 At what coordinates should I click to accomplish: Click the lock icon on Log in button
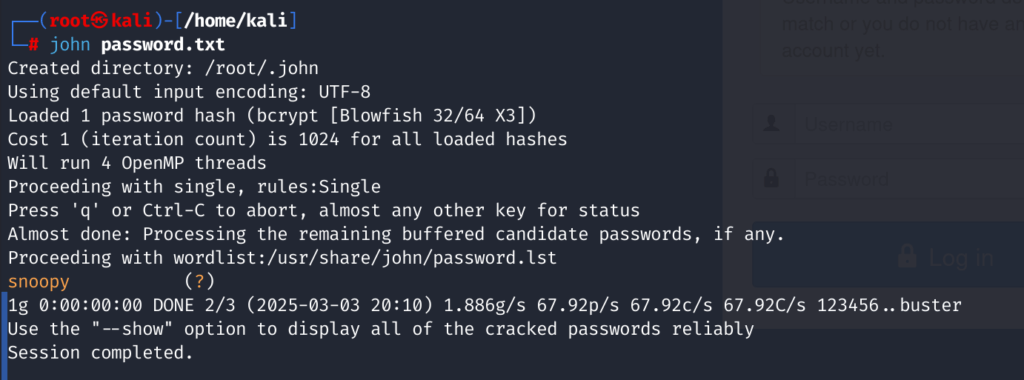tap(906, 256)
